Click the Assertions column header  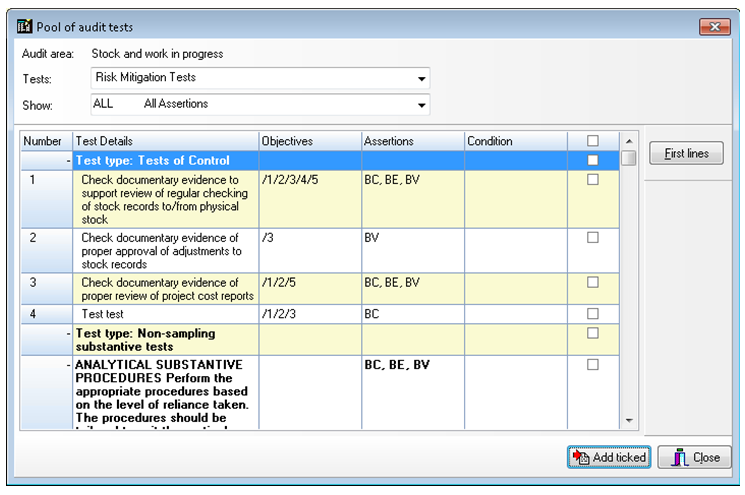[412, 141]
